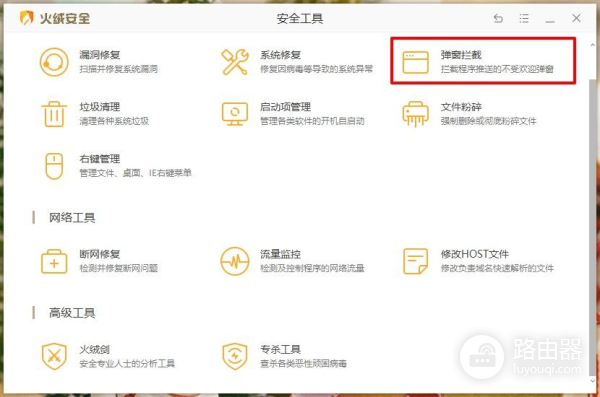
Task: Click the 系统修复 wrench icon
Action: [x=235, y=62]
